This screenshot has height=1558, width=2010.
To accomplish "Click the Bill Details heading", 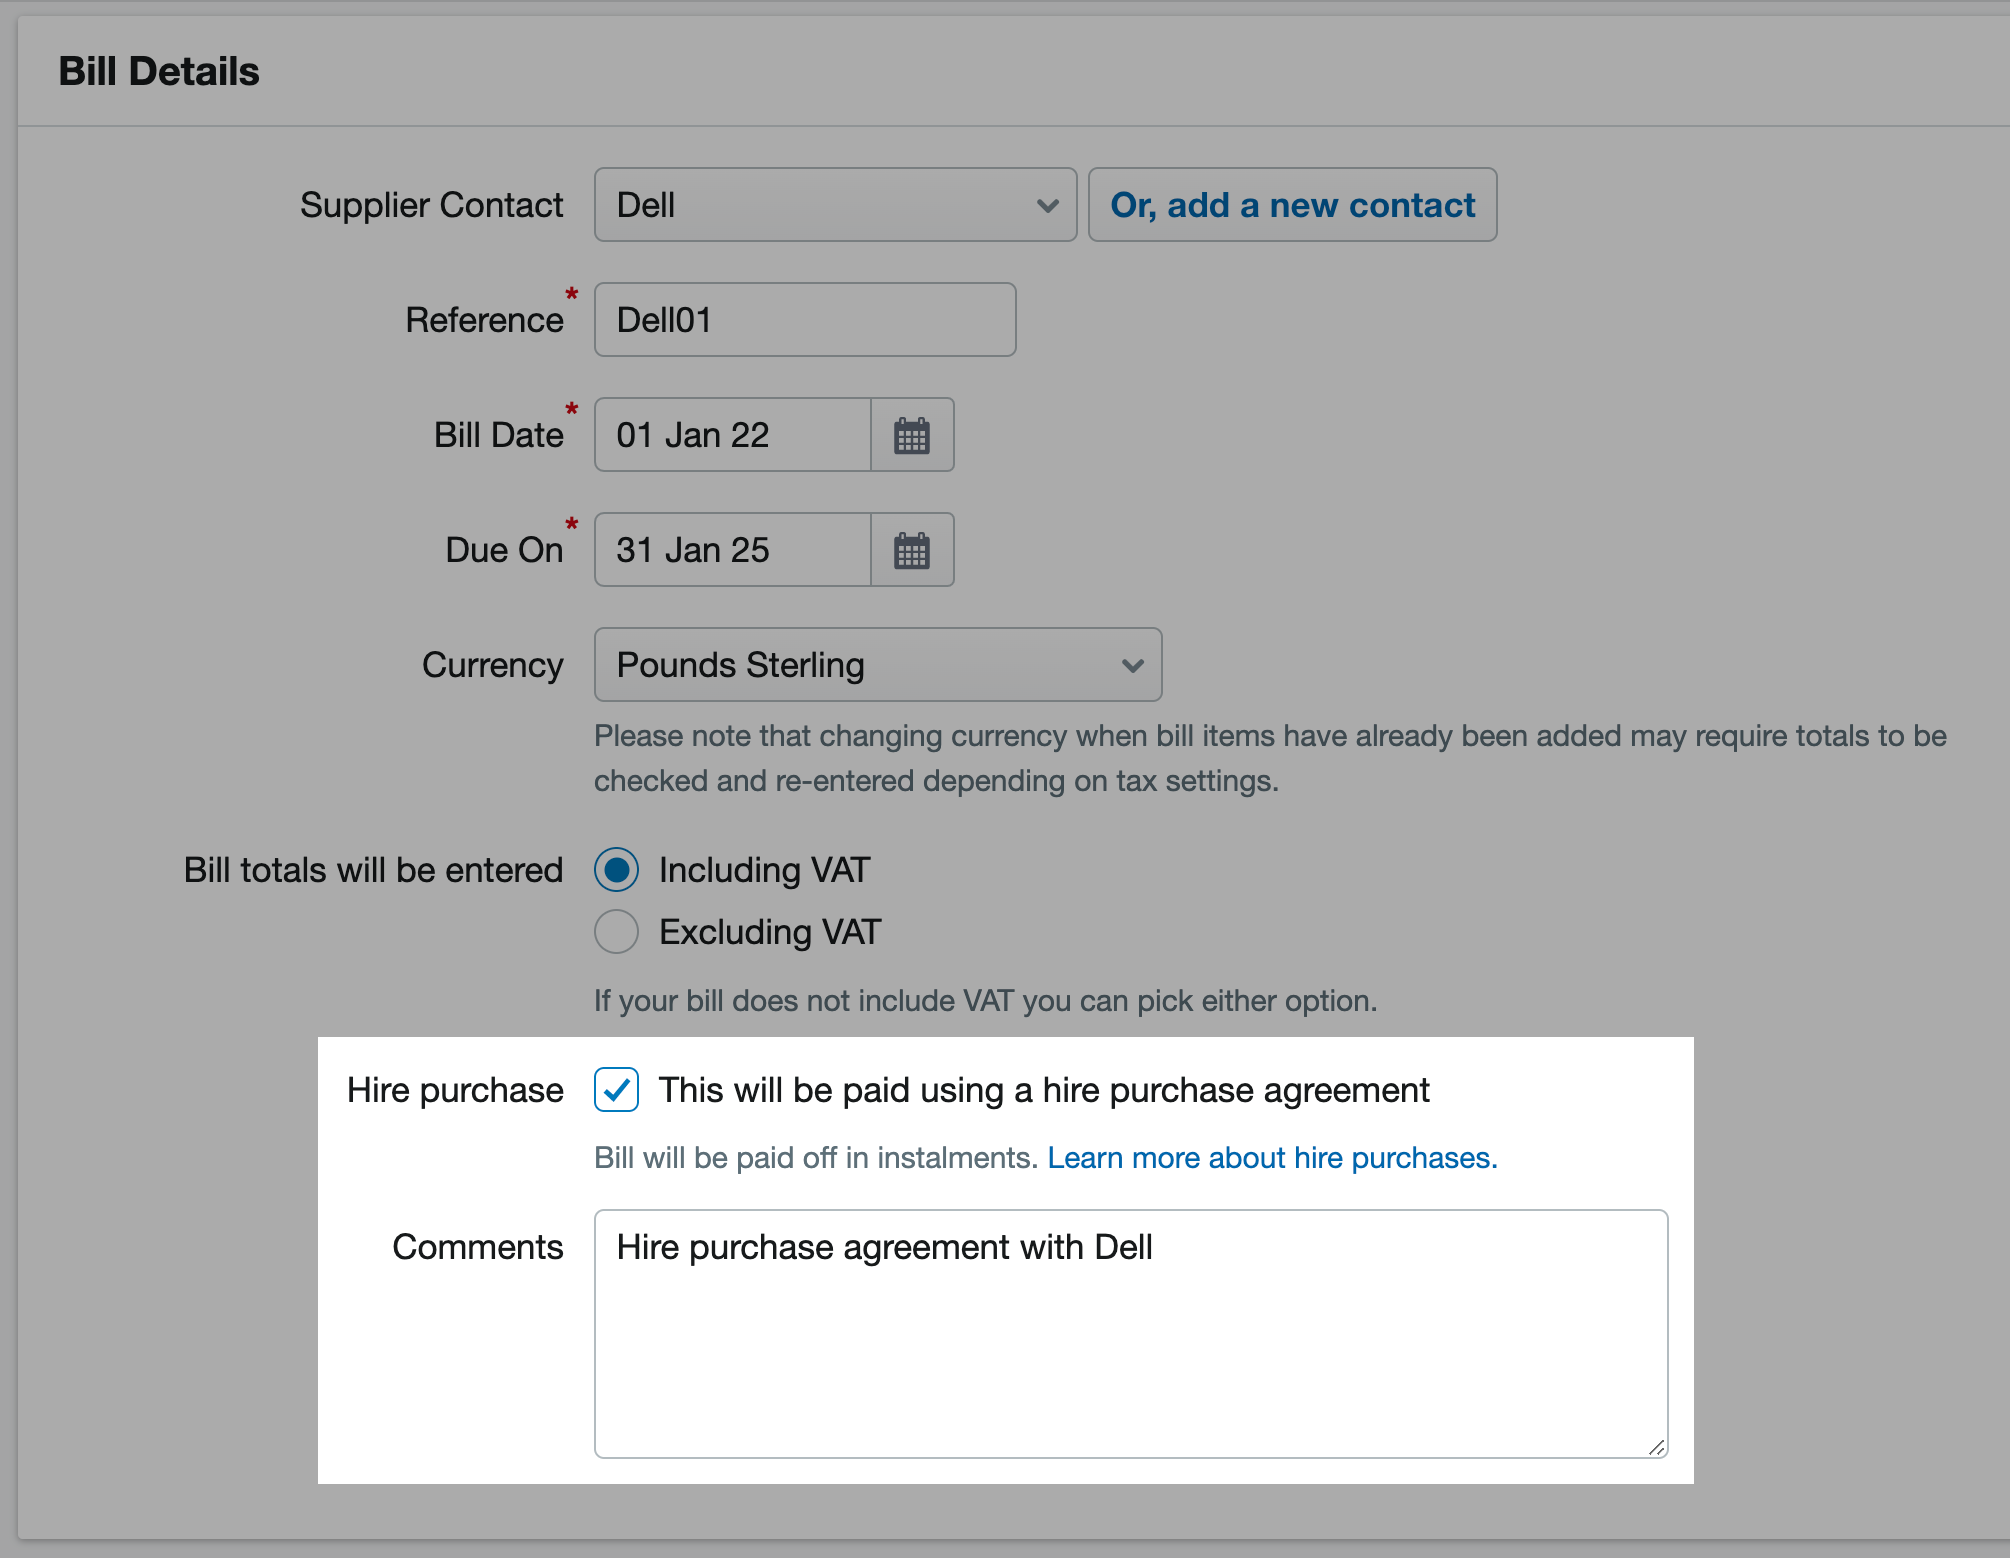I will [x=160, y=70].
